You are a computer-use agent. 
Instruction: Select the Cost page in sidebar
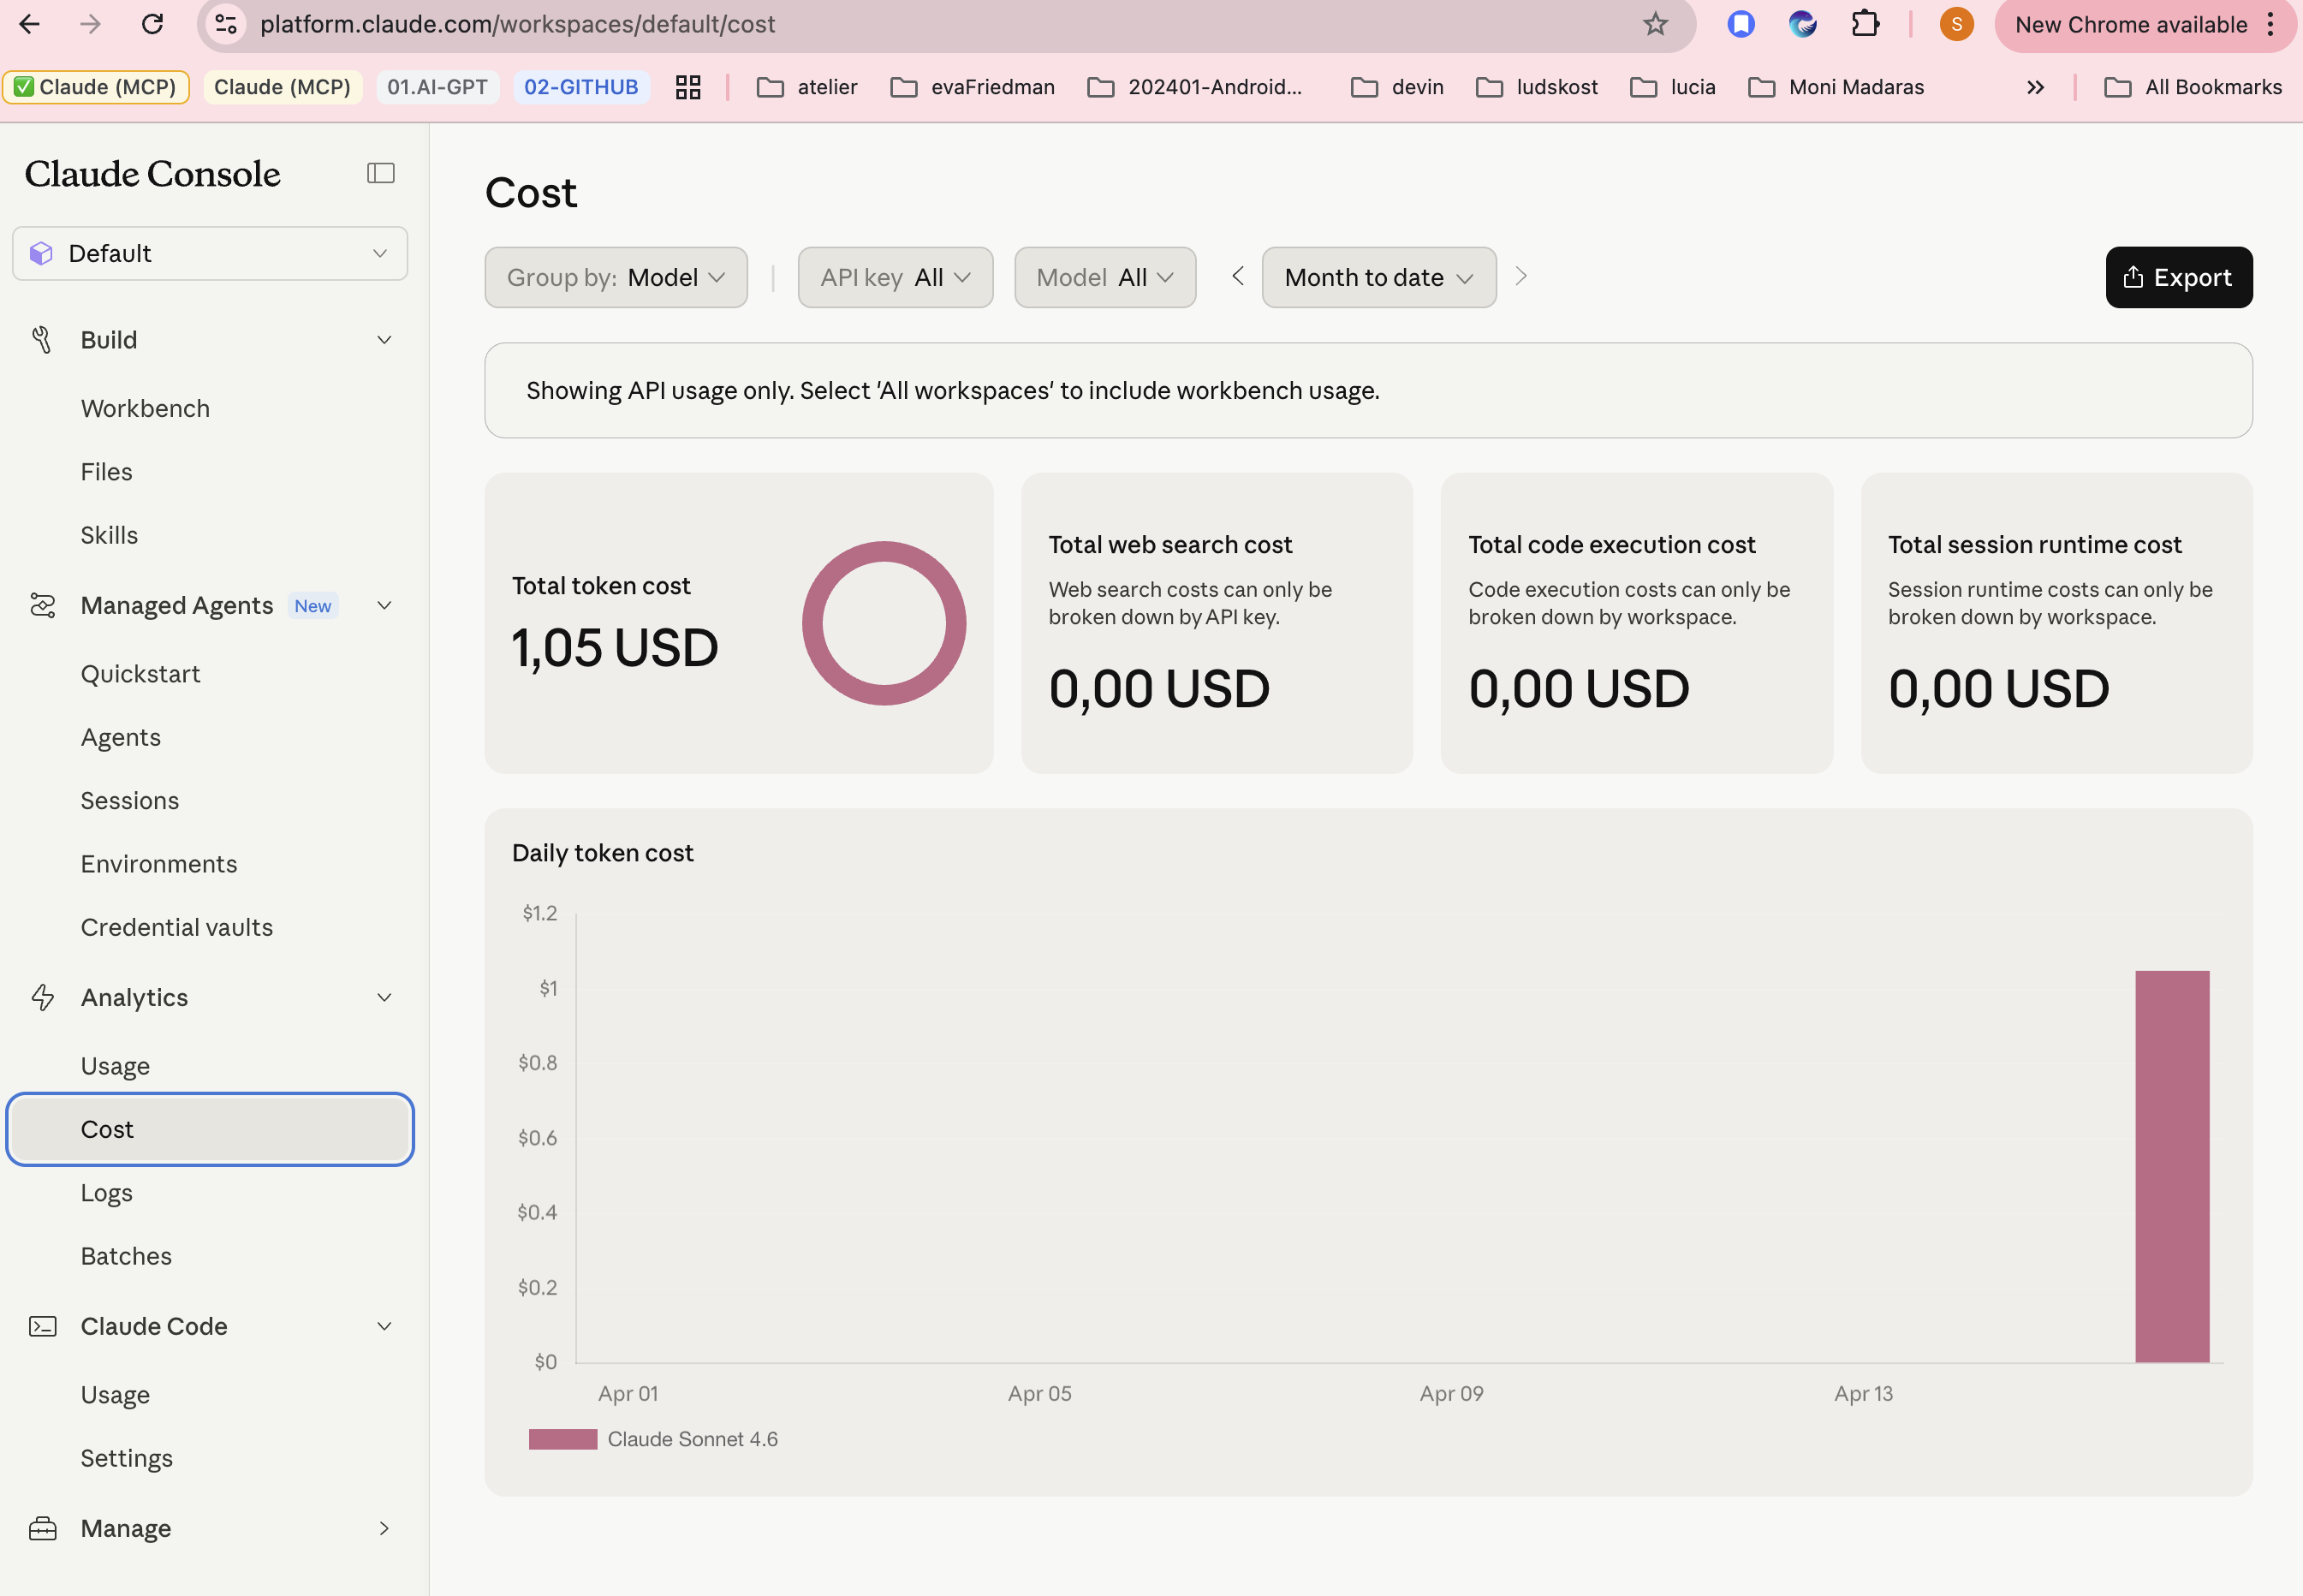210,1130
